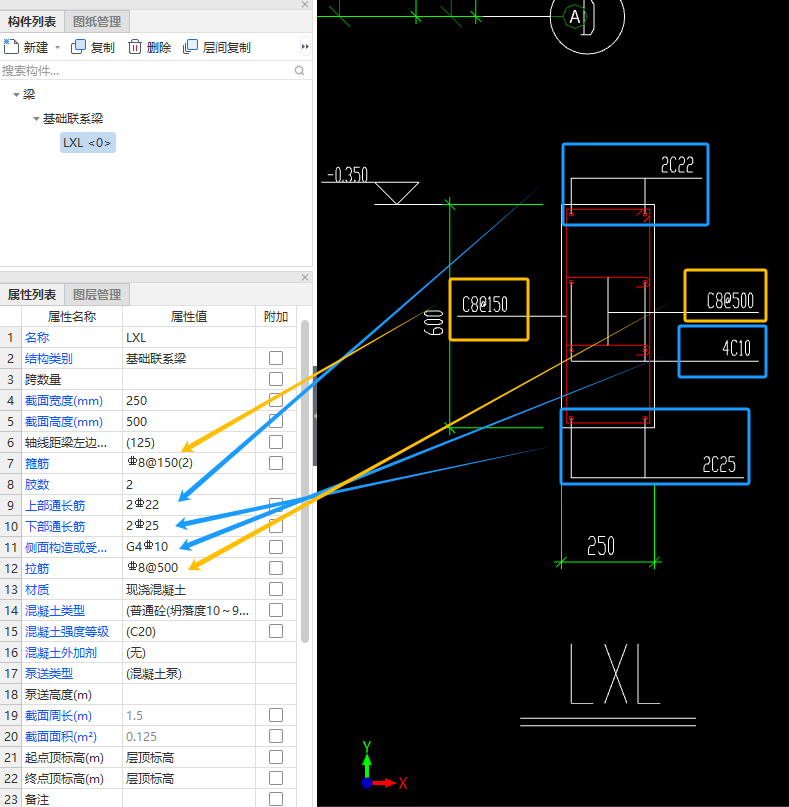789x807 pixels.
Task: Toggle the 跨数量 附加 checkbox
Action: tap(276, 379)
